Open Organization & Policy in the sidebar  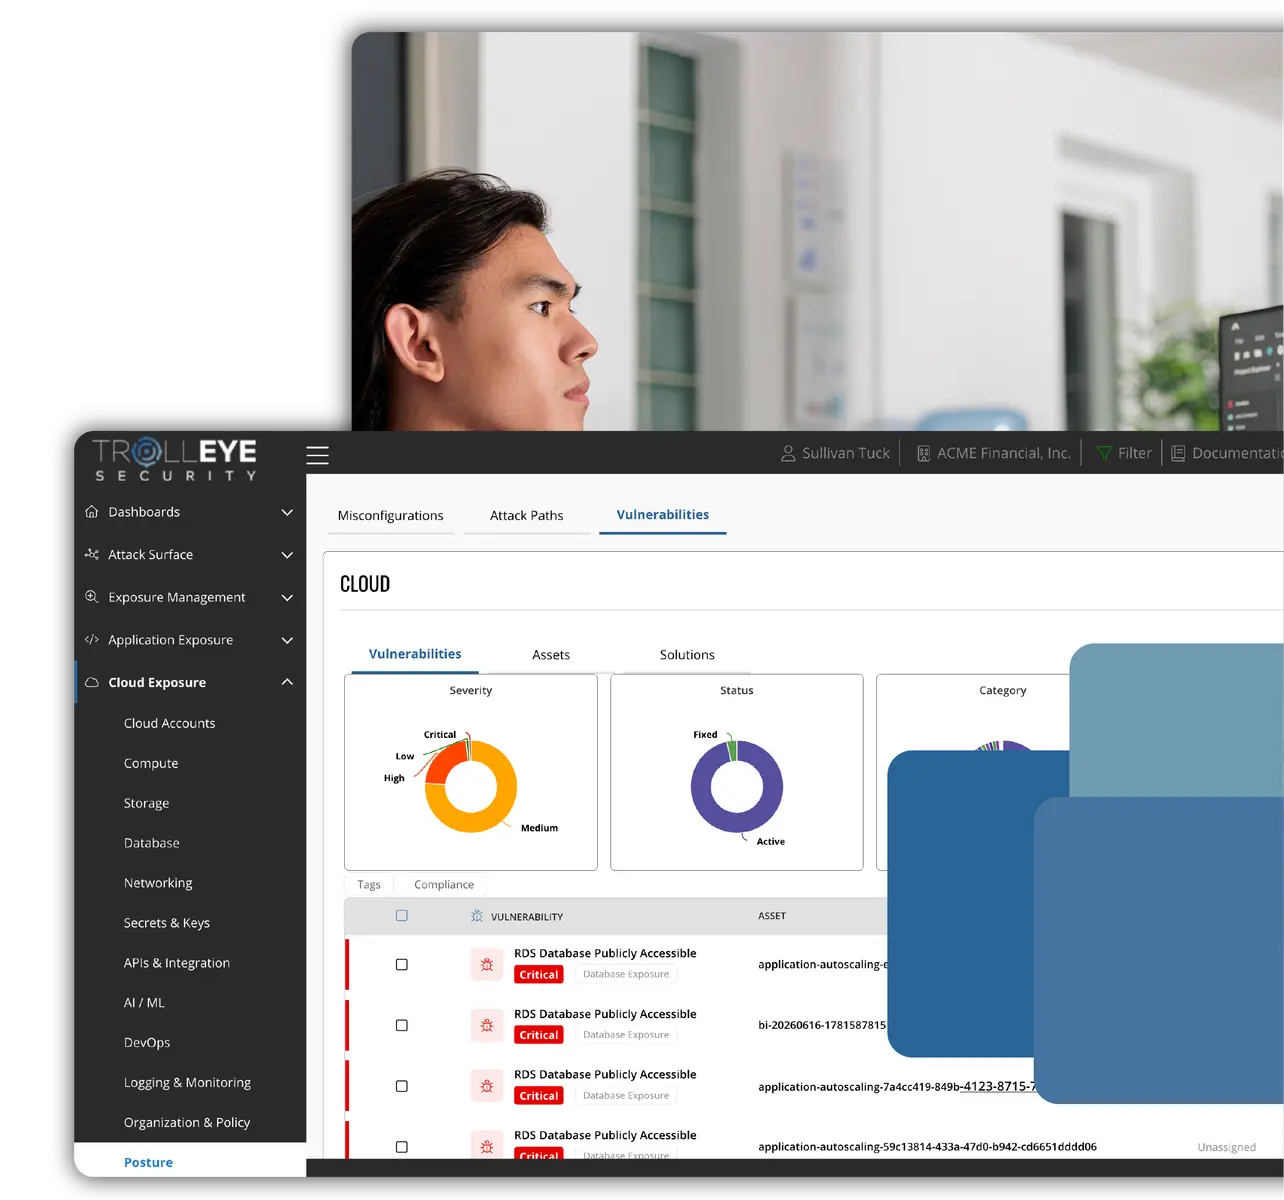[x=187, y=1122]
